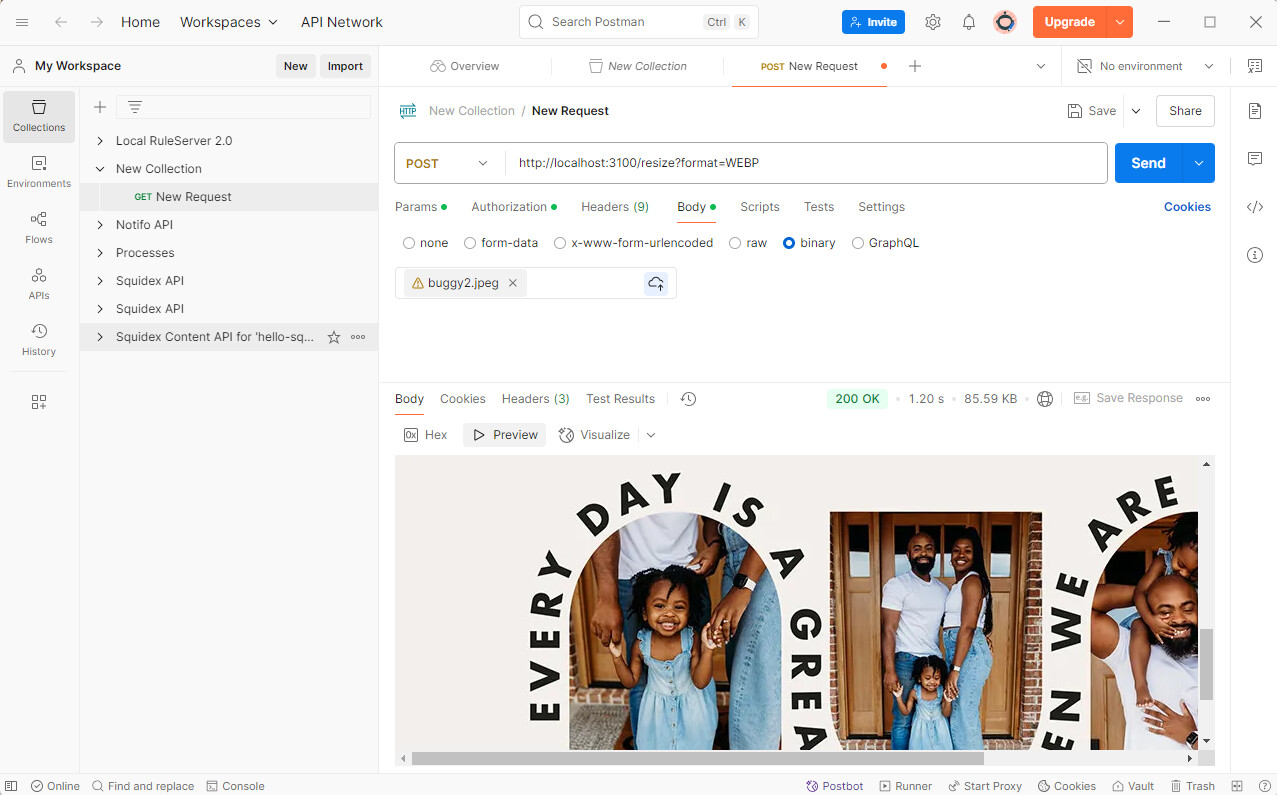Open Postbot in status bar
Viewport: 1277px width, 795px height.
tap(835, 786)
